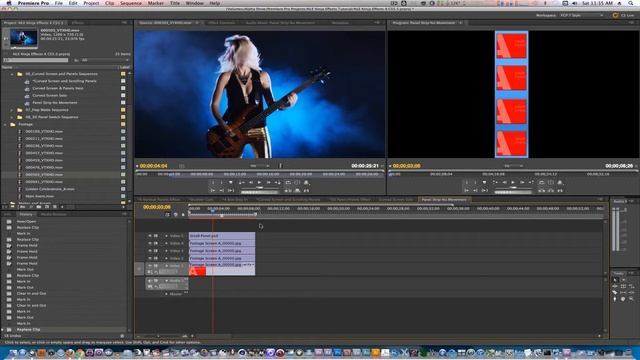Toggle sync lock on Video 4 track
The image size is (640, 360).
pyautogui.click(x=156, y=243)
